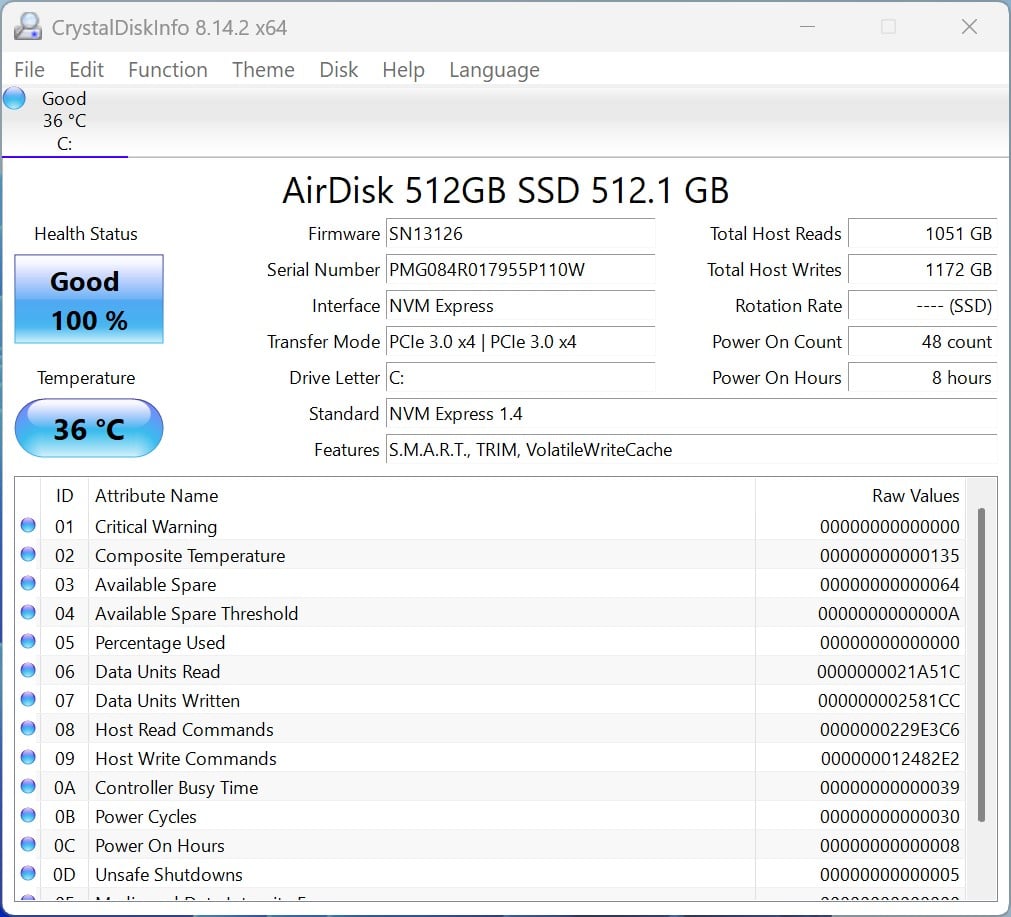Click the status dot for Host Read Commands
This screenshot has width=1011, height=917.
click(x=28, y=728)
